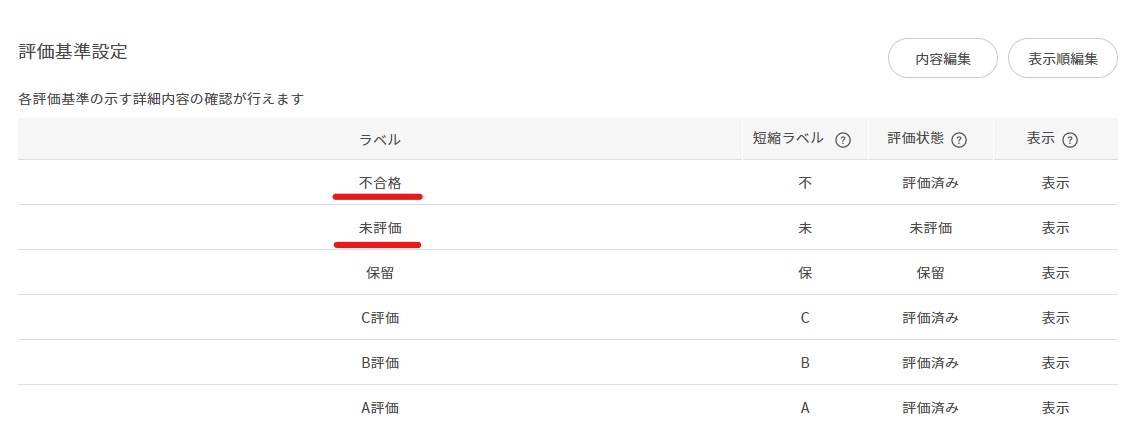
Task: Click help icon next to 表示 header
Action: (x=1070, y=141)
